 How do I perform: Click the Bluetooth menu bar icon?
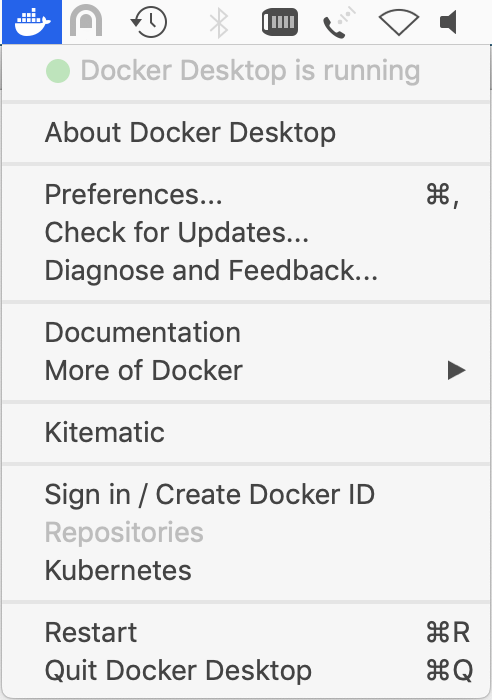[x=219, y=21]
